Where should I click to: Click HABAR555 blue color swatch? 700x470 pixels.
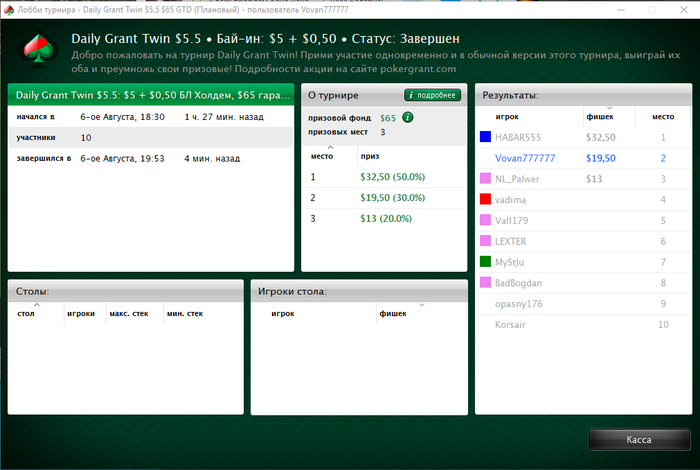(485, 137)
